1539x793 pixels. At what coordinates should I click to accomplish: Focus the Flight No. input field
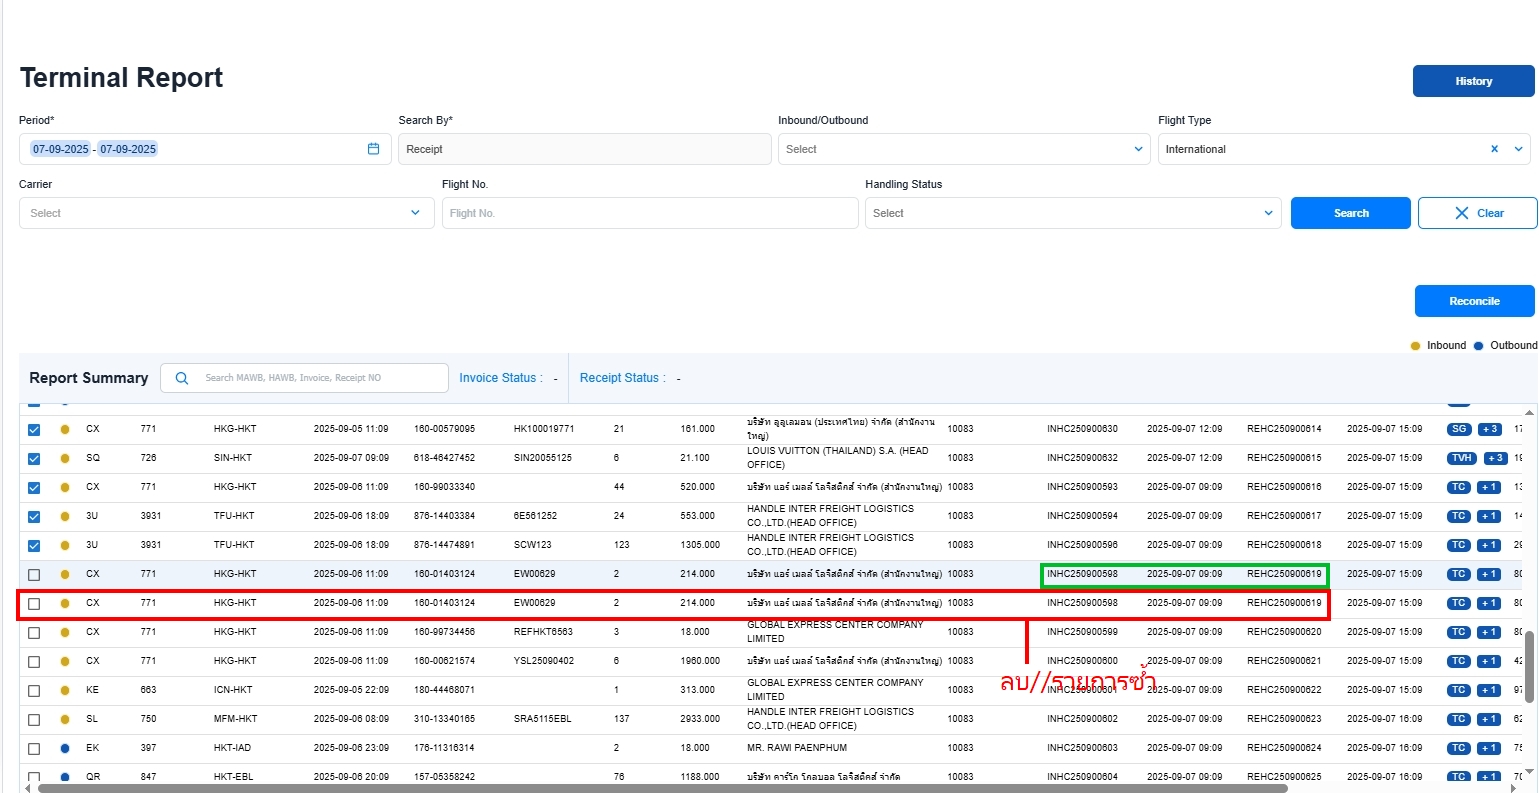coord(650,213)
